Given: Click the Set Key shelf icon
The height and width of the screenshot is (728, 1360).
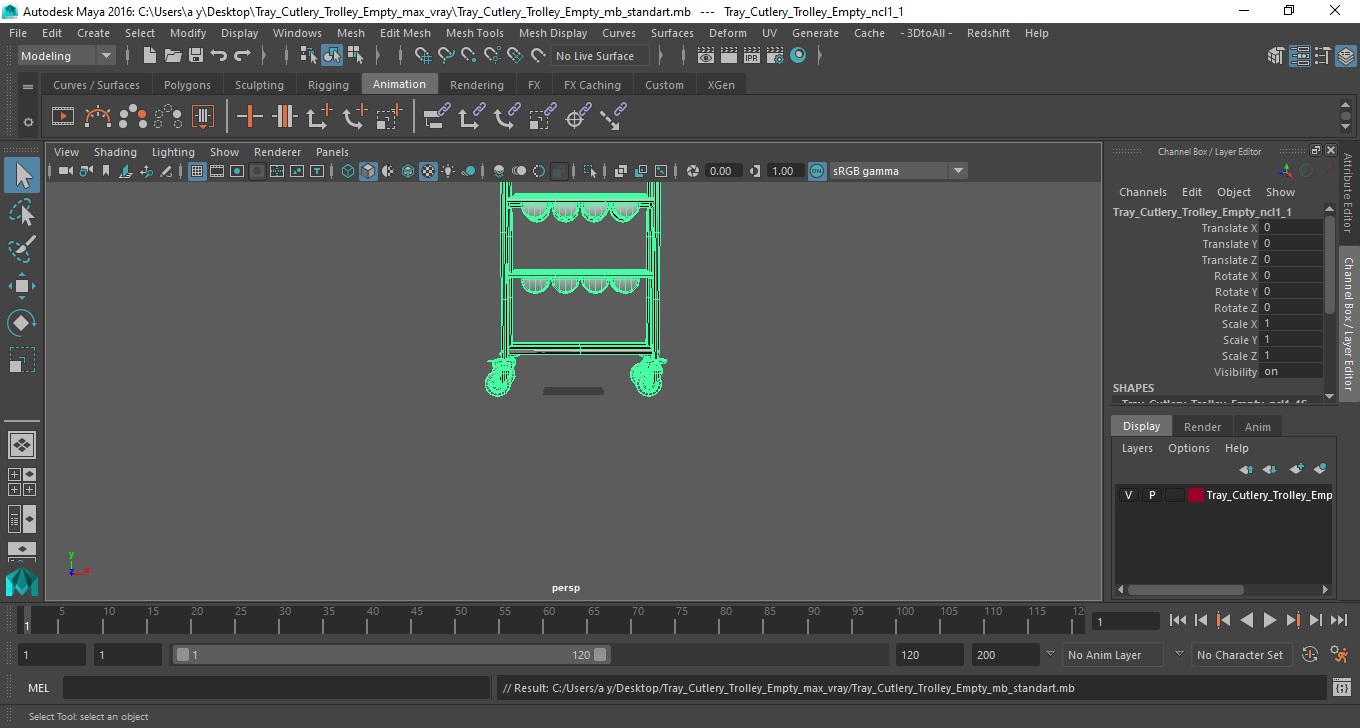Looking at the screenshot, I should (x=249, y=117).
